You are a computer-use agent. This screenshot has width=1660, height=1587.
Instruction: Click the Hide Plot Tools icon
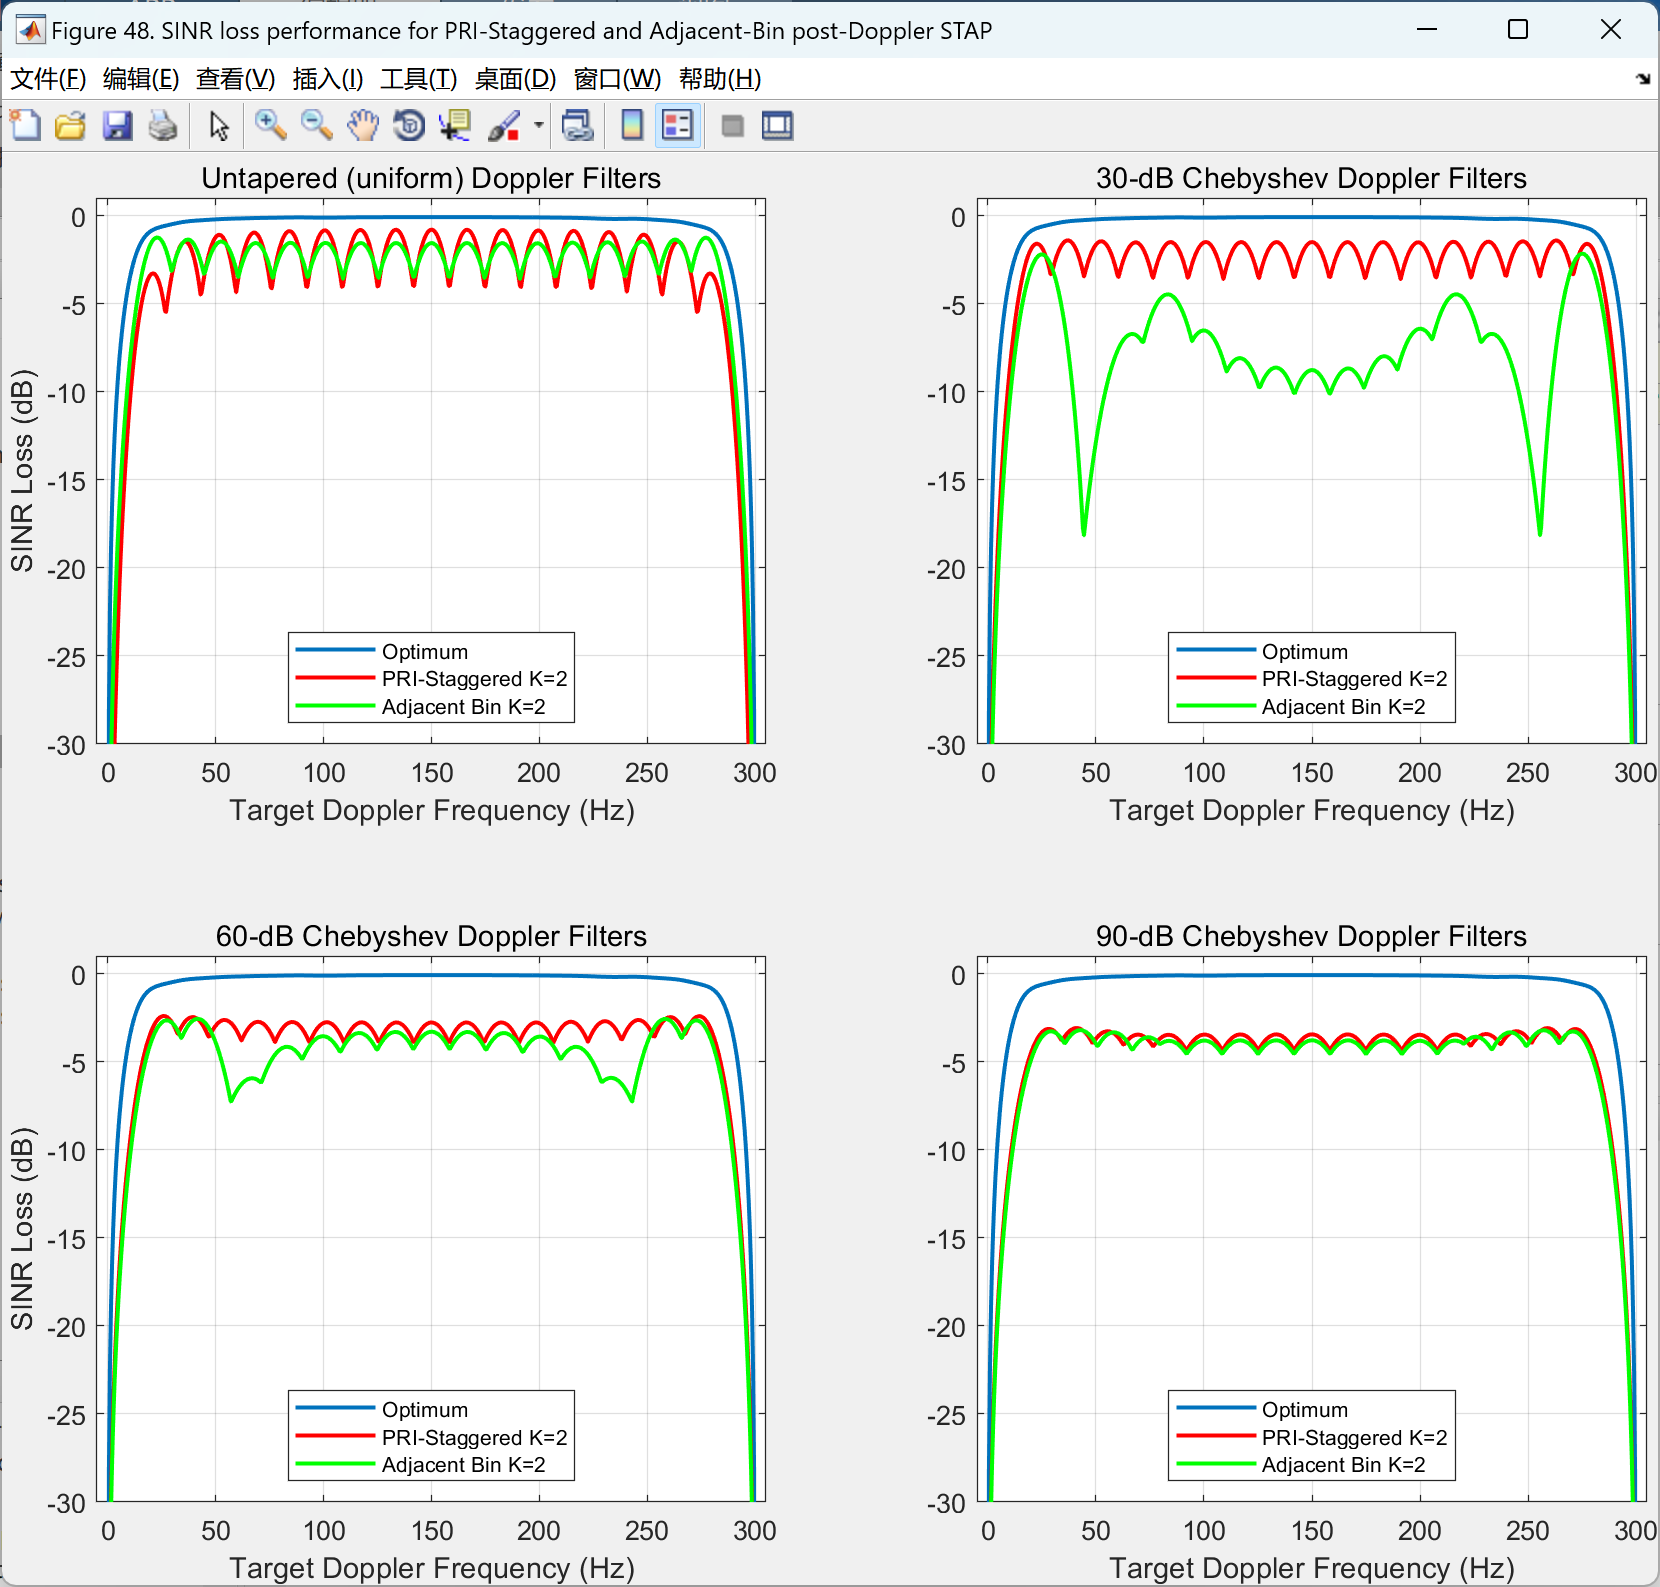(732, 125)
